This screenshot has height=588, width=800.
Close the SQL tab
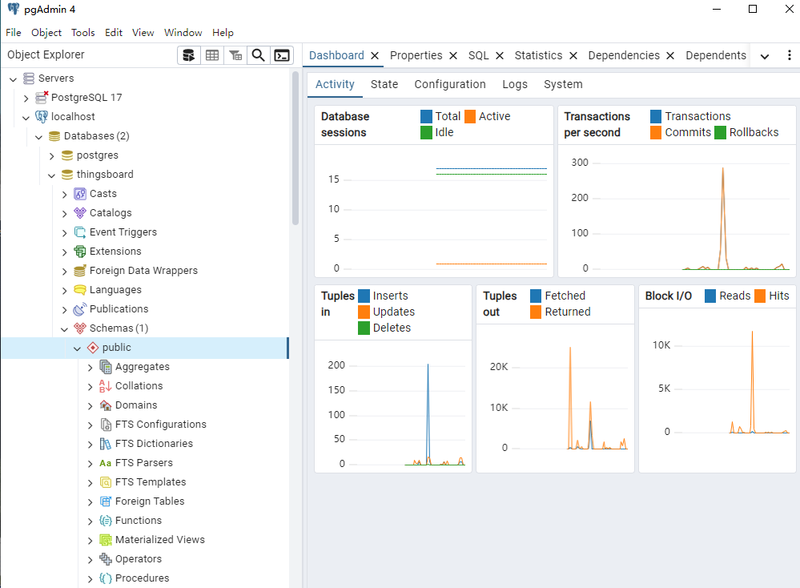pyautogui.click(x=499, y=56)
